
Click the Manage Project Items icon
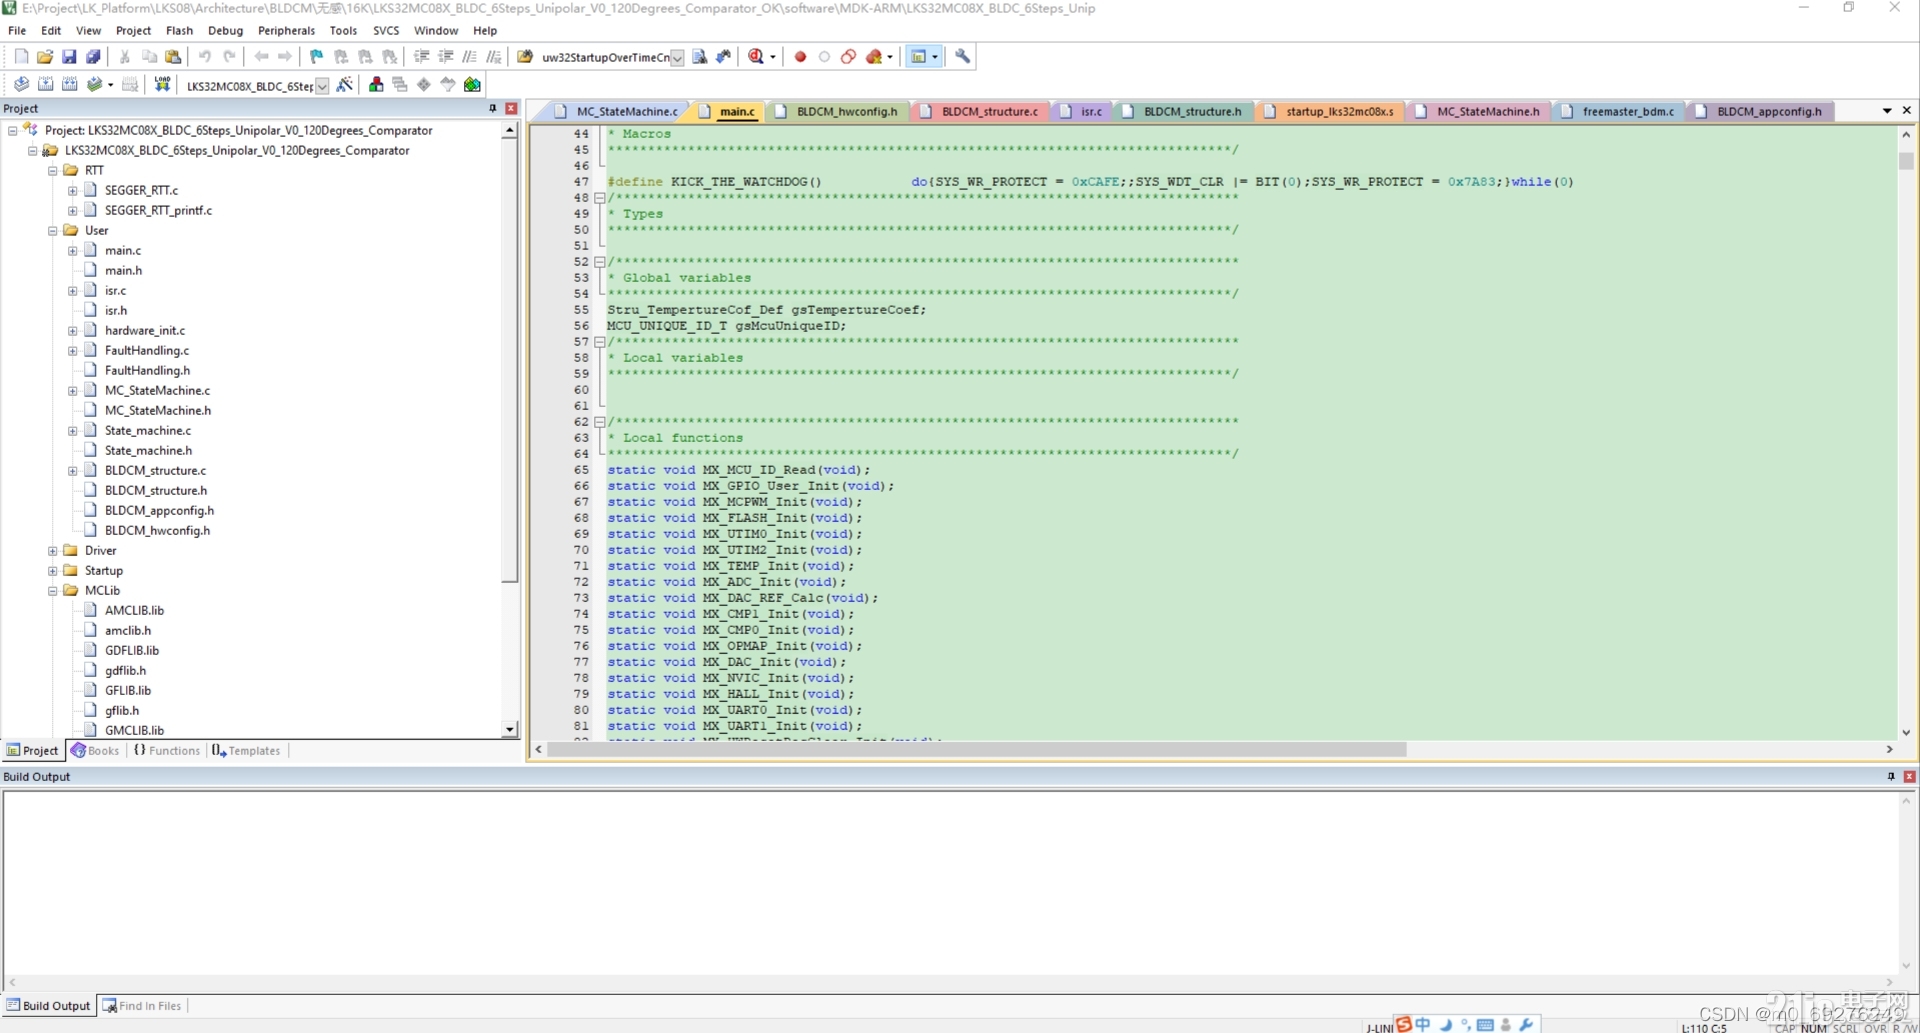point(376,85)
